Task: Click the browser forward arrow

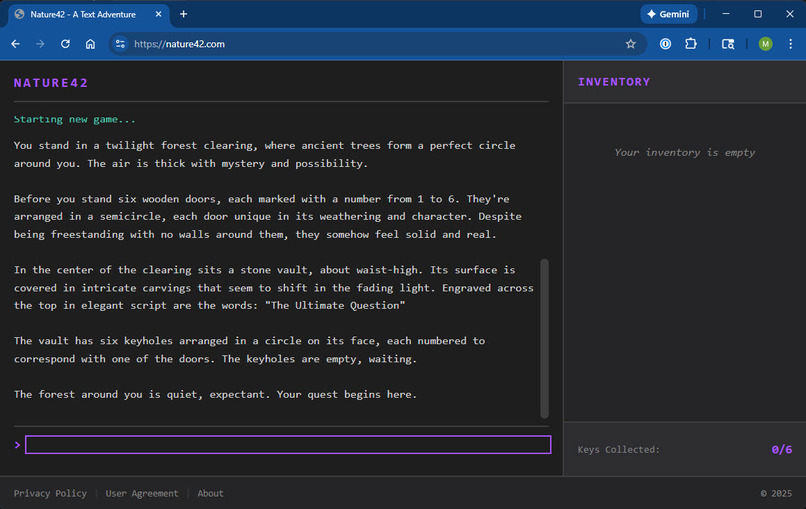Action: tap(40, 44)
